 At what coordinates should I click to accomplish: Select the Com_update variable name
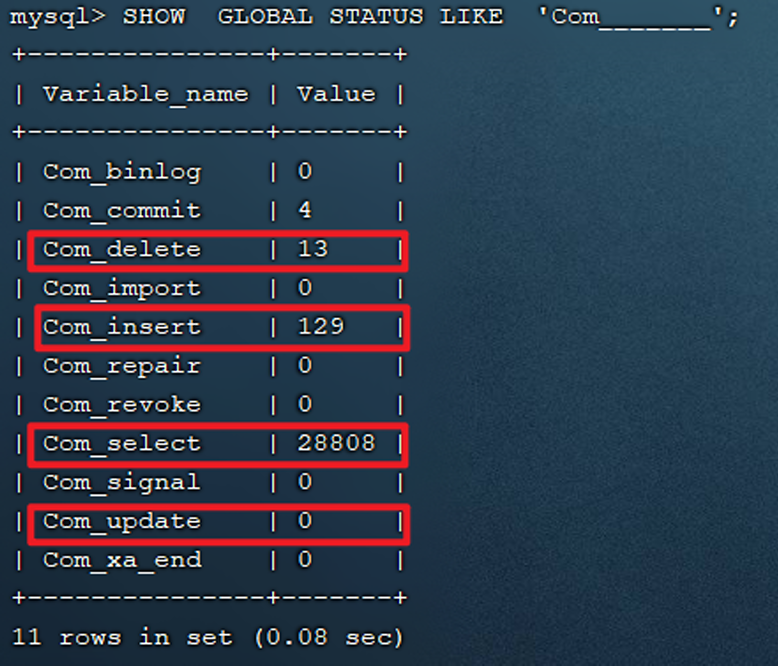[122, 522]
